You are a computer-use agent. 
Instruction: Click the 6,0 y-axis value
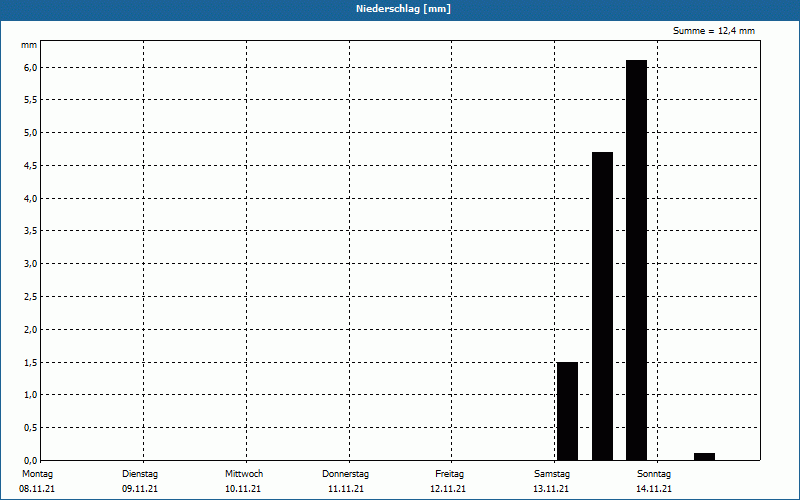tap(31, 67)
